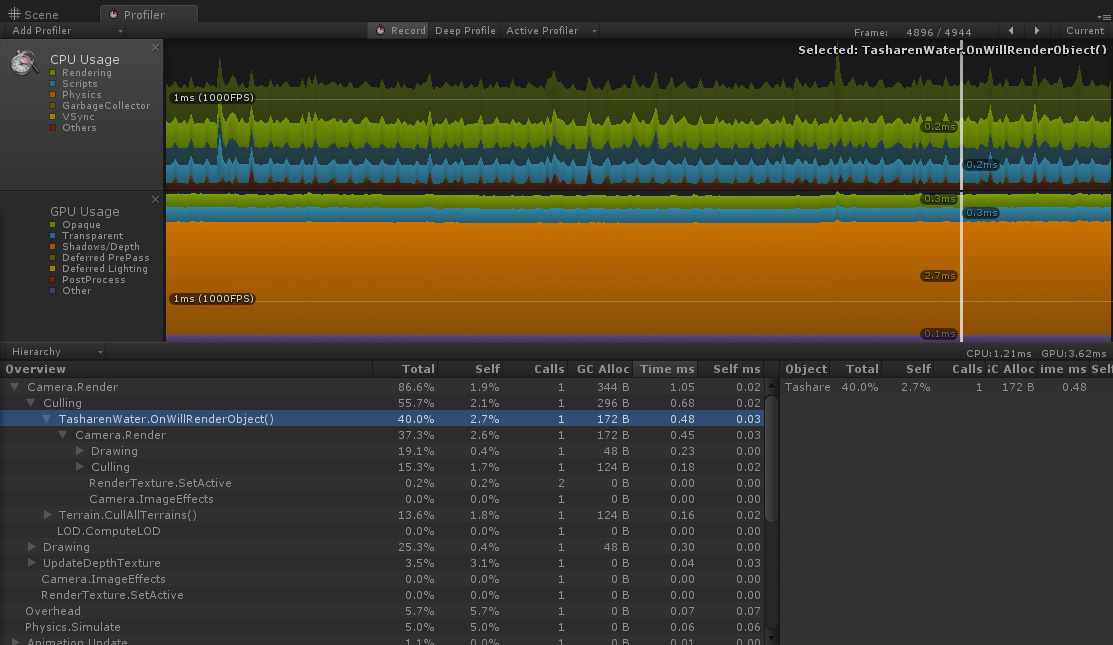Open the Hierarchy view dropdown

[56, 352]
